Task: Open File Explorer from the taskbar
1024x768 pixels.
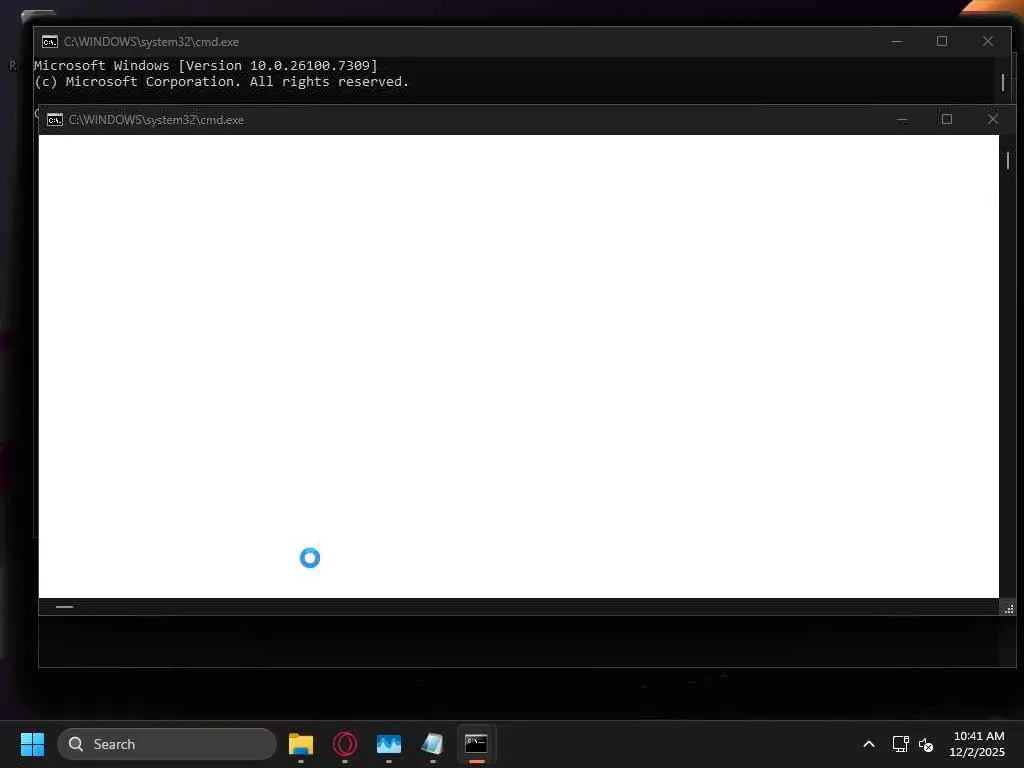Action: click(301, 744)
